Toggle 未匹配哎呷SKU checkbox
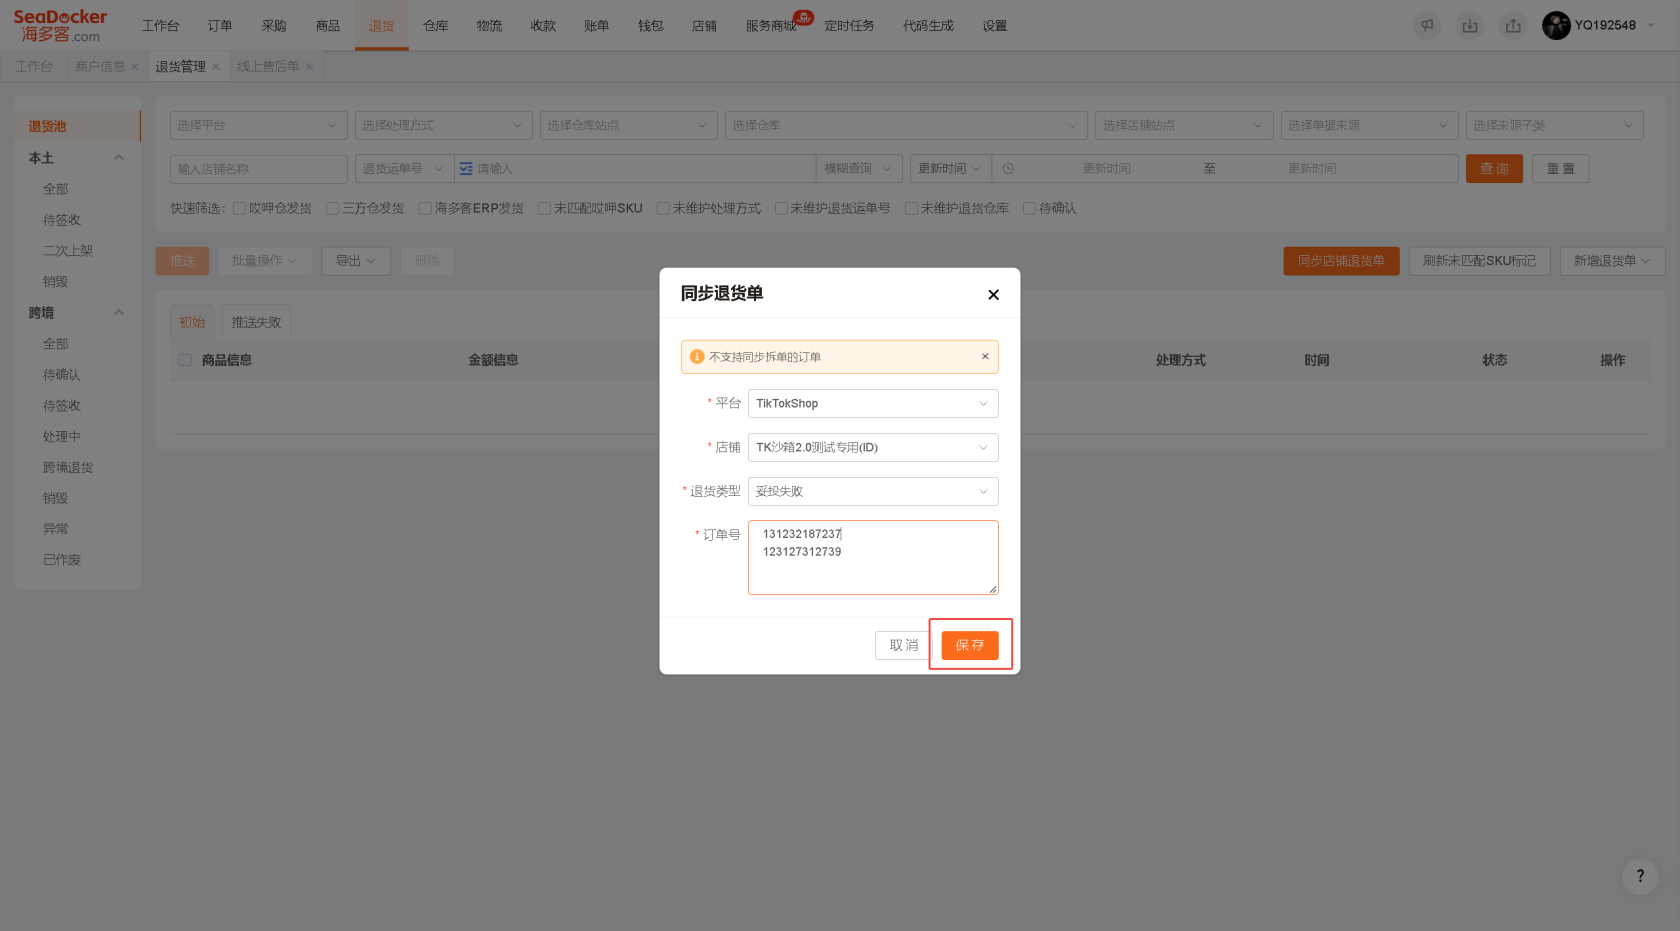 pos(544,208)
